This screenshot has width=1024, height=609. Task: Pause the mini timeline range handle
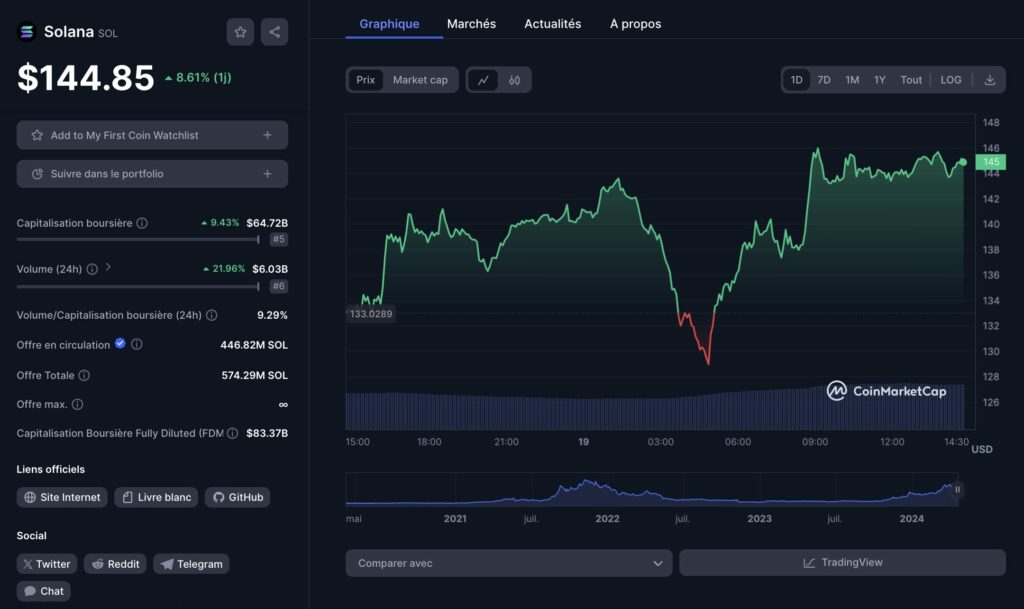[957, 490]
